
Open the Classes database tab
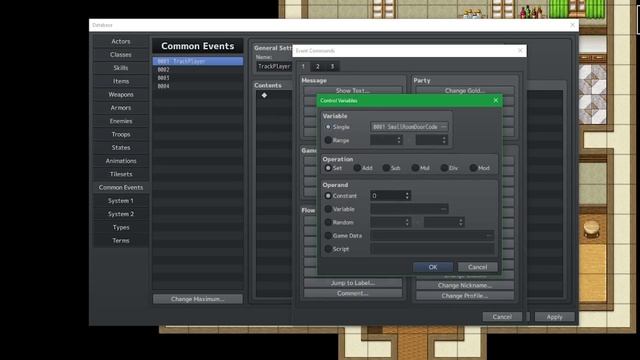pyautogui.click(x=121, y=55)
